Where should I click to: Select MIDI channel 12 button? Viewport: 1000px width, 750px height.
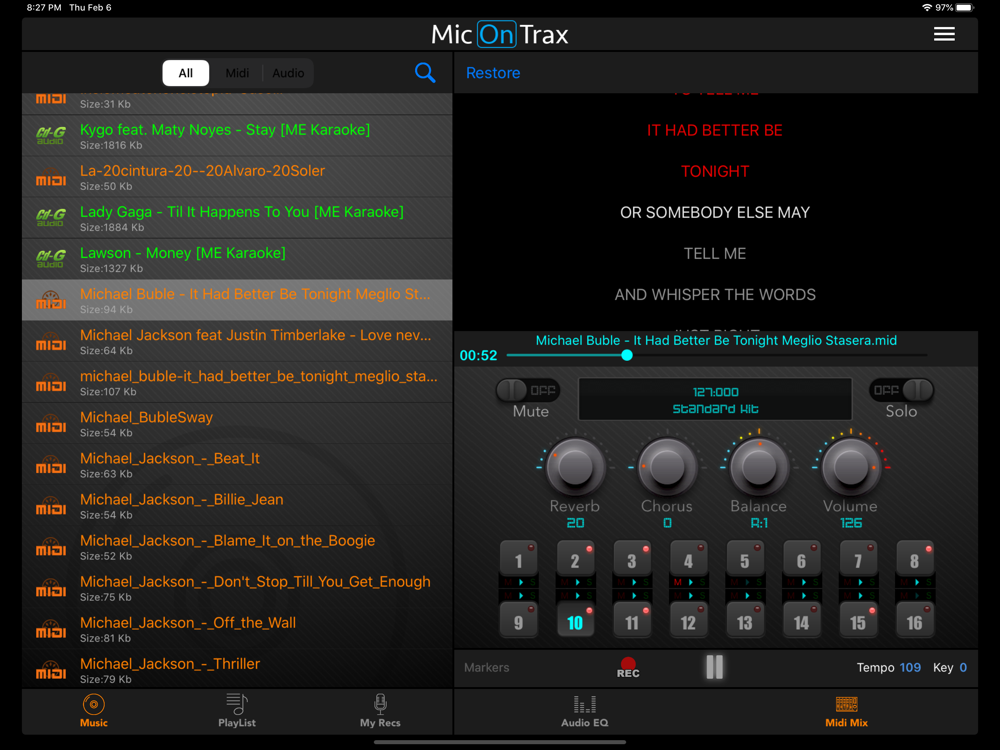pyautogui.click(x=688, y=621)
